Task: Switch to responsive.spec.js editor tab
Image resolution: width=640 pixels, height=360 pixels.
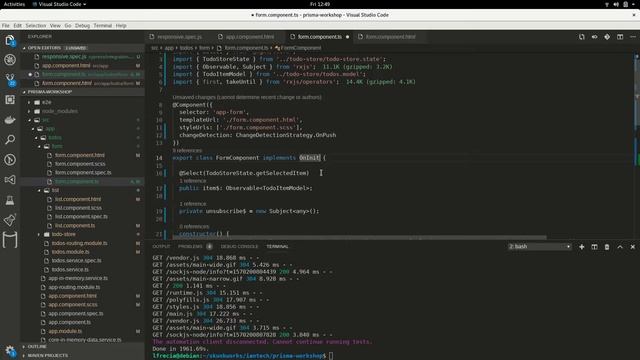Action: coord(179,37)
